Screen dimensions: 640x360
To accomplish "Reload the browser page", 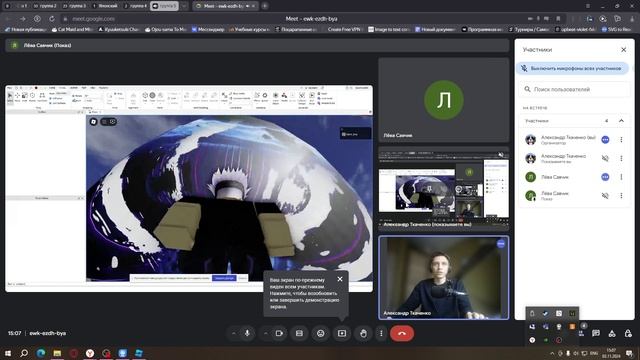I will tap(52, 19).
